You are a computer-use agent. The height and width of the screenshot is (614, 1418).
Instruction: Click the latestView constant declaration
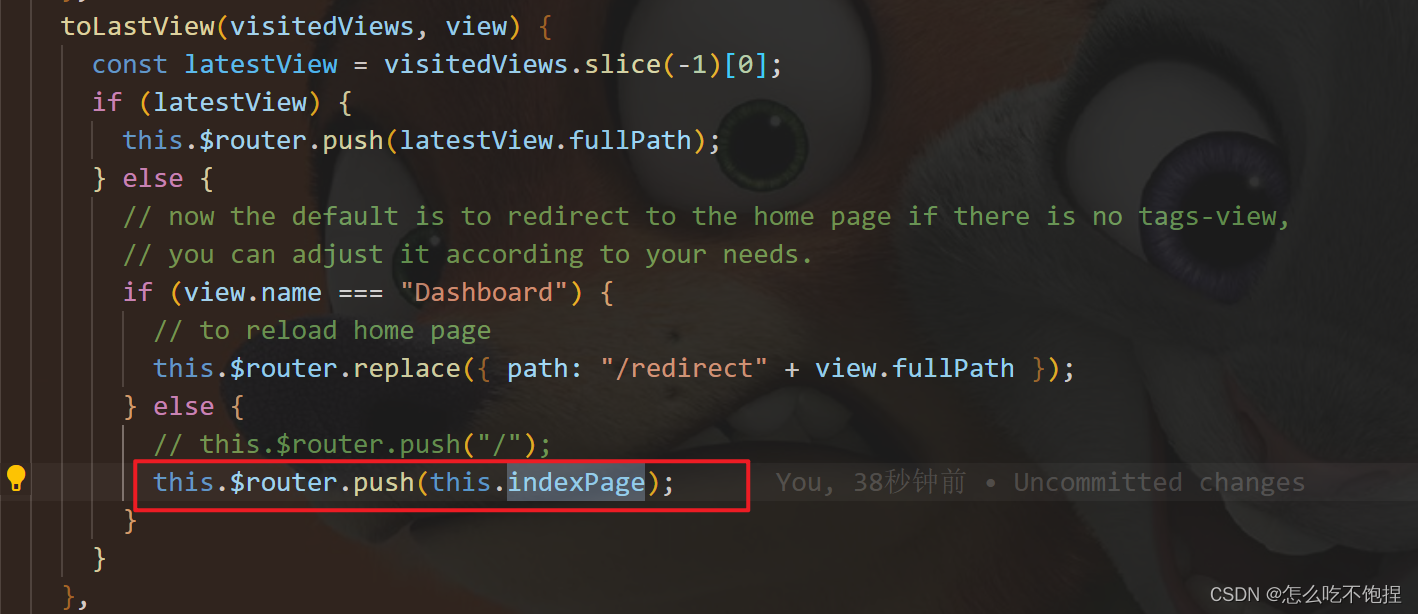point(261,65)
